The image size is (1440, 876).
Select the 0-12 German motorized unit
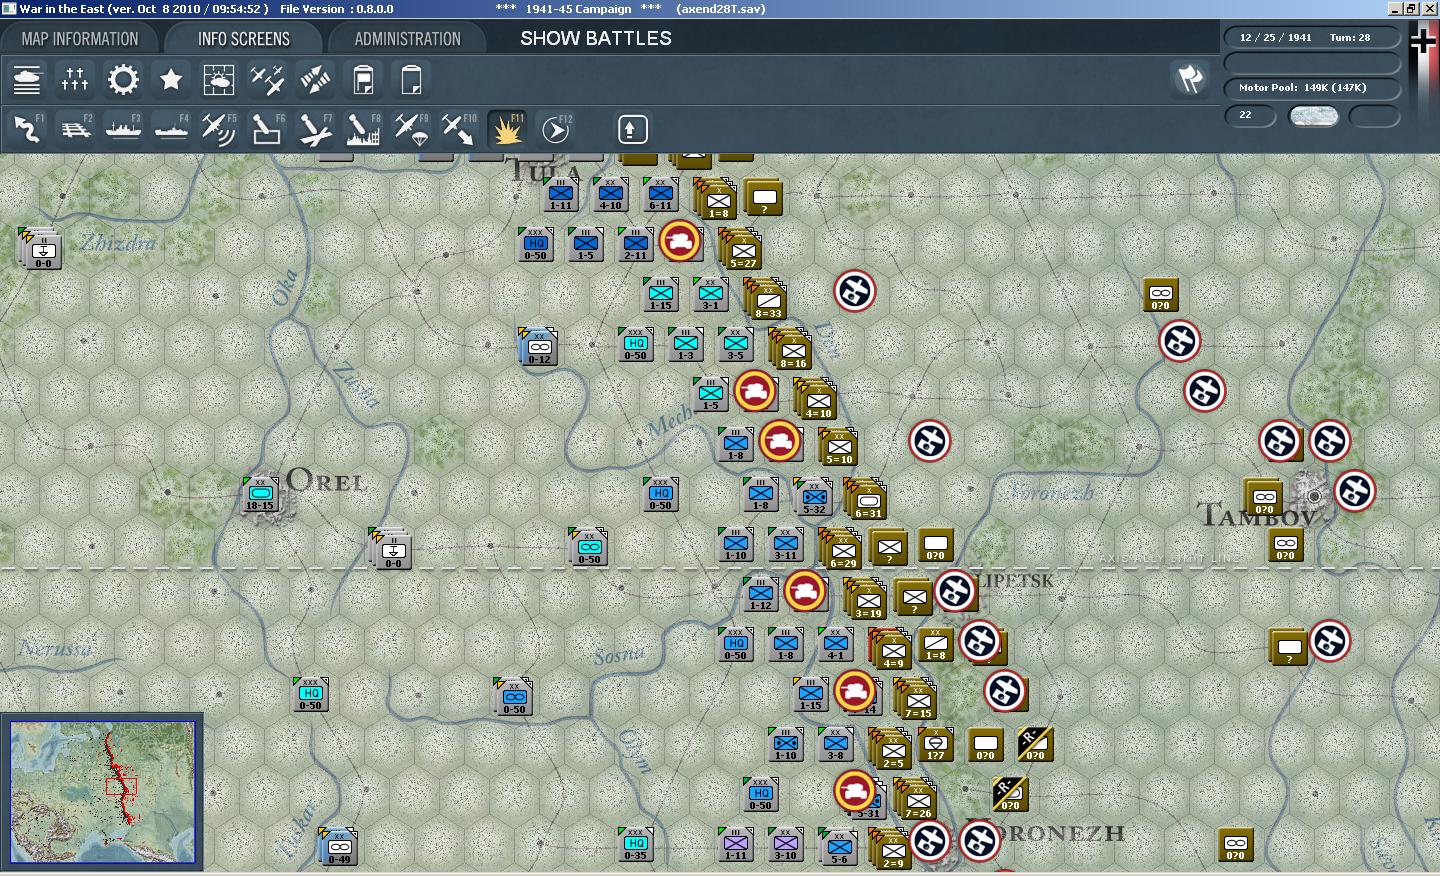539,346
